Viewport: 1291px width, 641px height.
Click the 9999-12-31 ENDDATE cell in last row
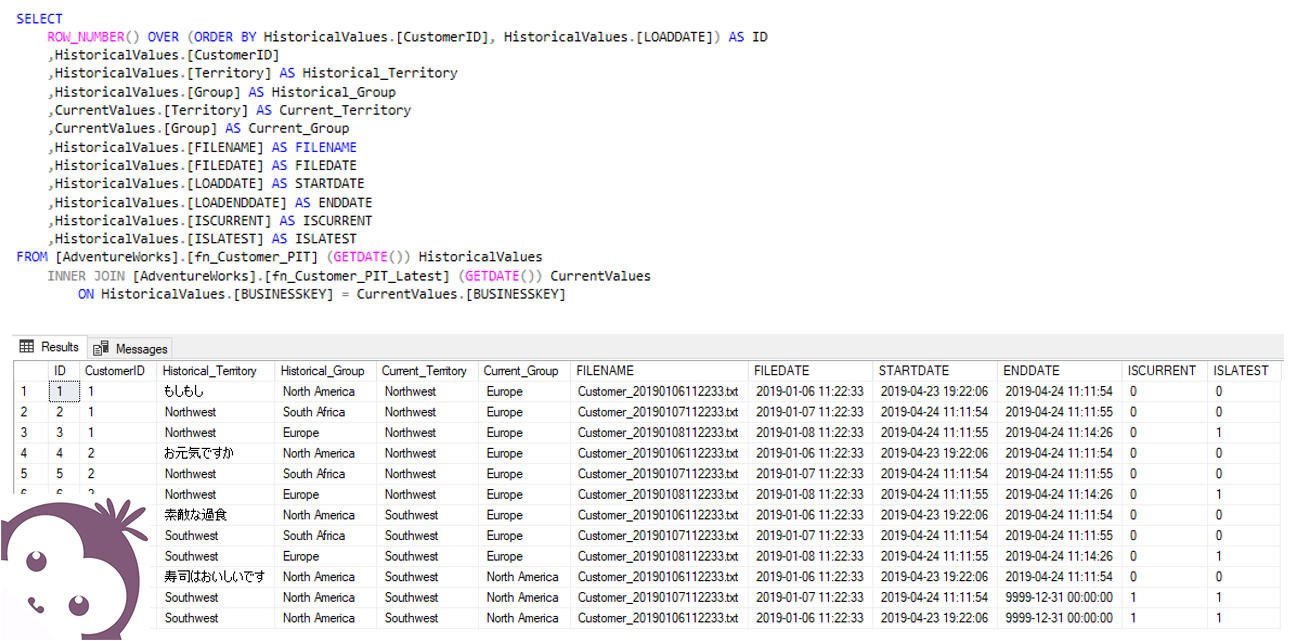coord(1061,618)
